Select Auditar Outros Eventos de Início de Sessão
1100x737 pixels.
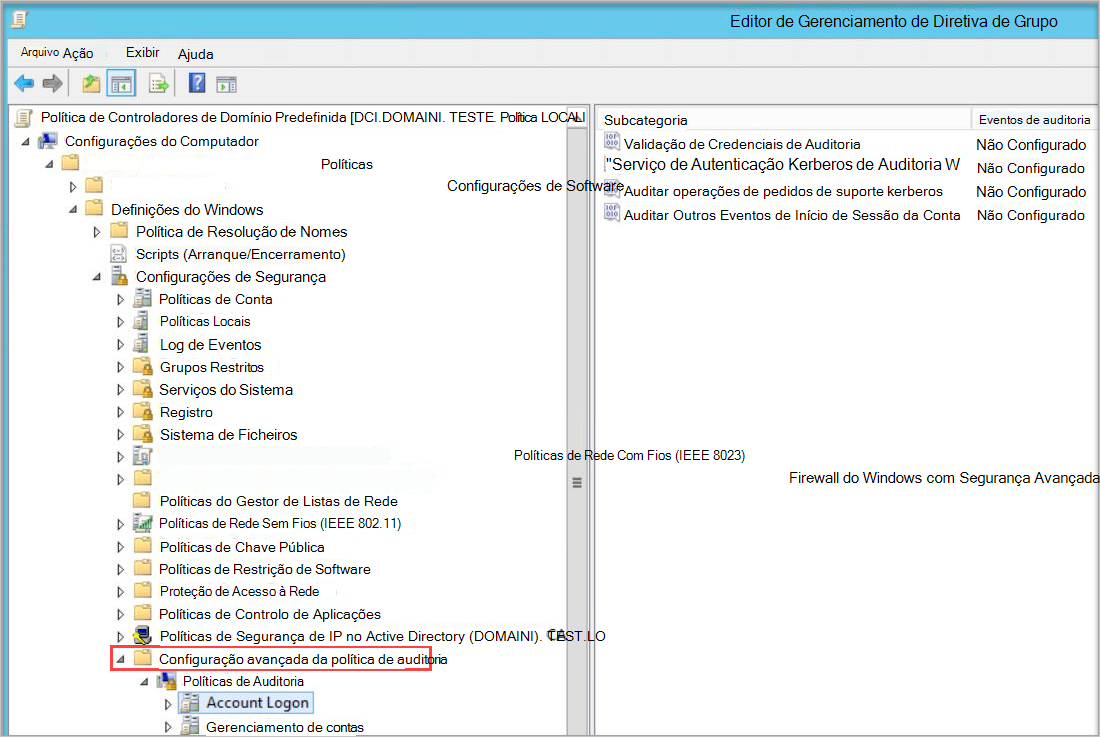point(792,215)
